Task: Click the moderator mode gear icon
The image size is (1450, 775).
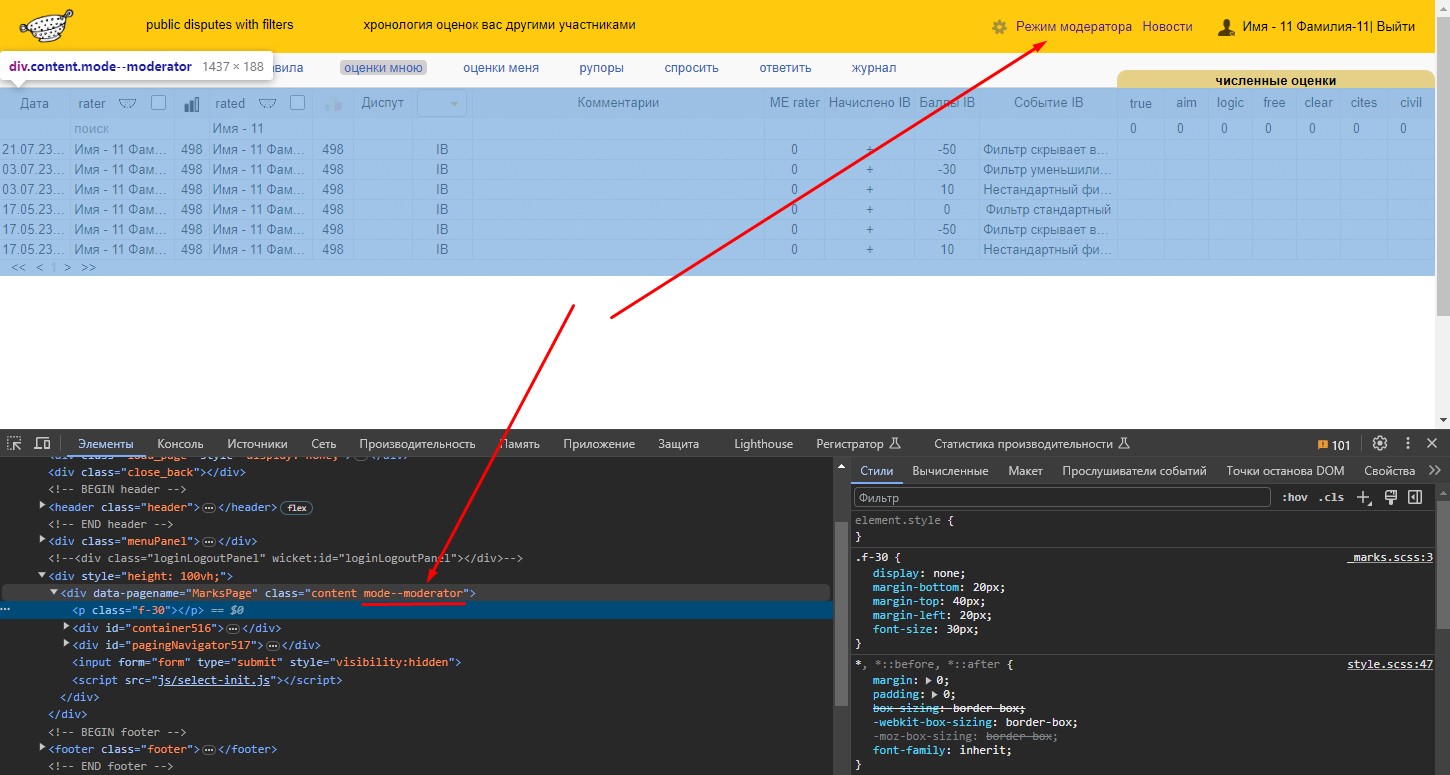Action: coord(999,27)
